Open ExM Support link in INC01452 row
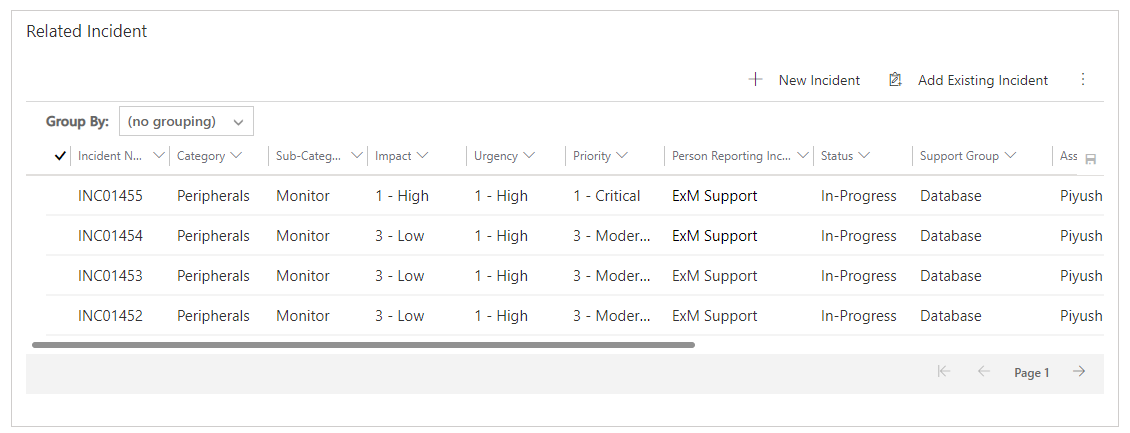Viewport: 1130px width, 433px height. tap(715, 316)
